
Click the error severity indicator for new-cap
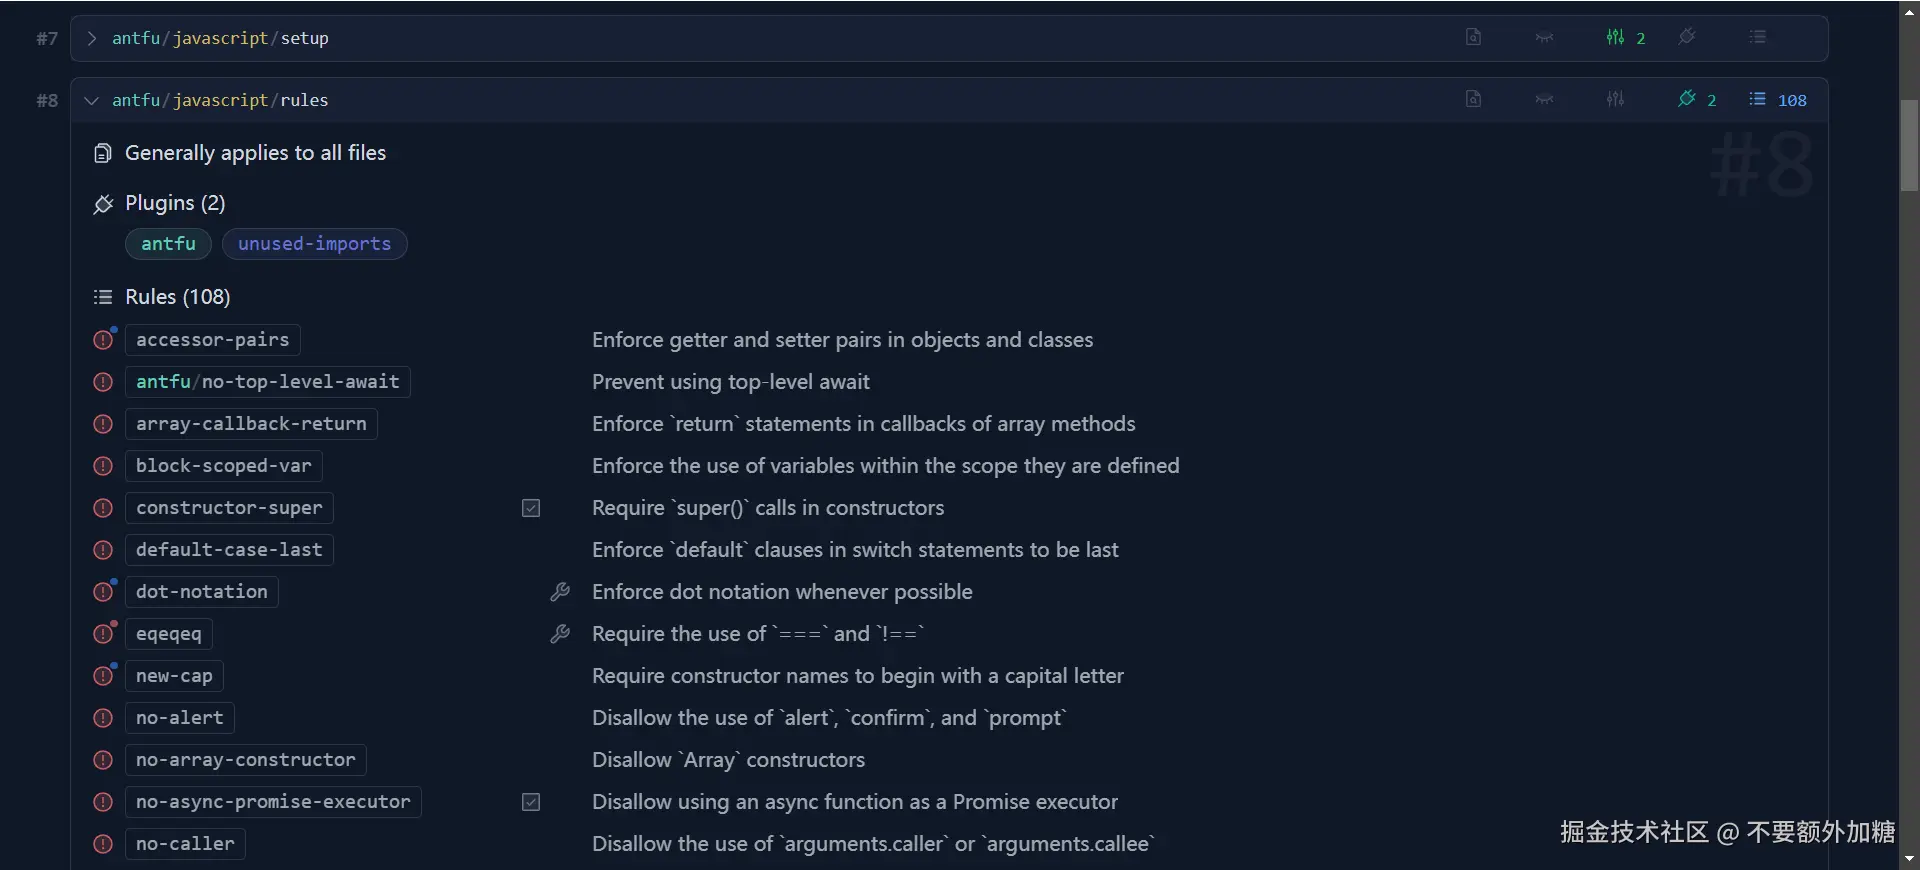pyautogui.click(x=103, y=676)
